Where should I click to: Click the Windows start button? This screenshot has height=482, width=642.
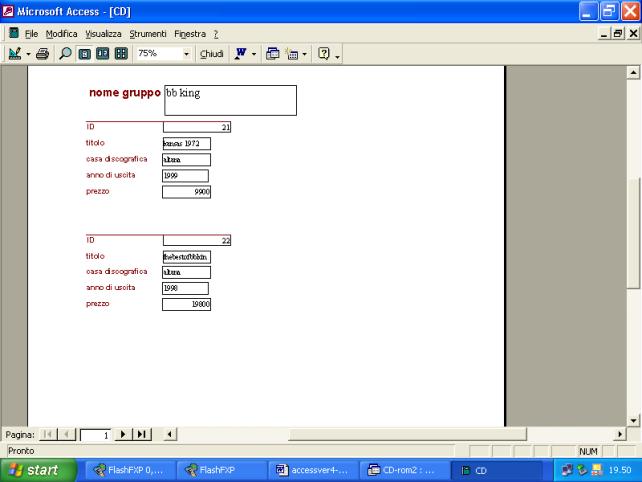tap(38, 470)
